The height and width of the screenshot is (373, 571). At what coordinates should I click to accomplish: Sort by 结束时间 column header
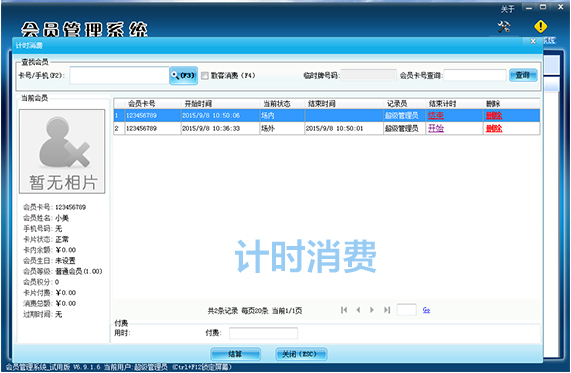(321, 104)
